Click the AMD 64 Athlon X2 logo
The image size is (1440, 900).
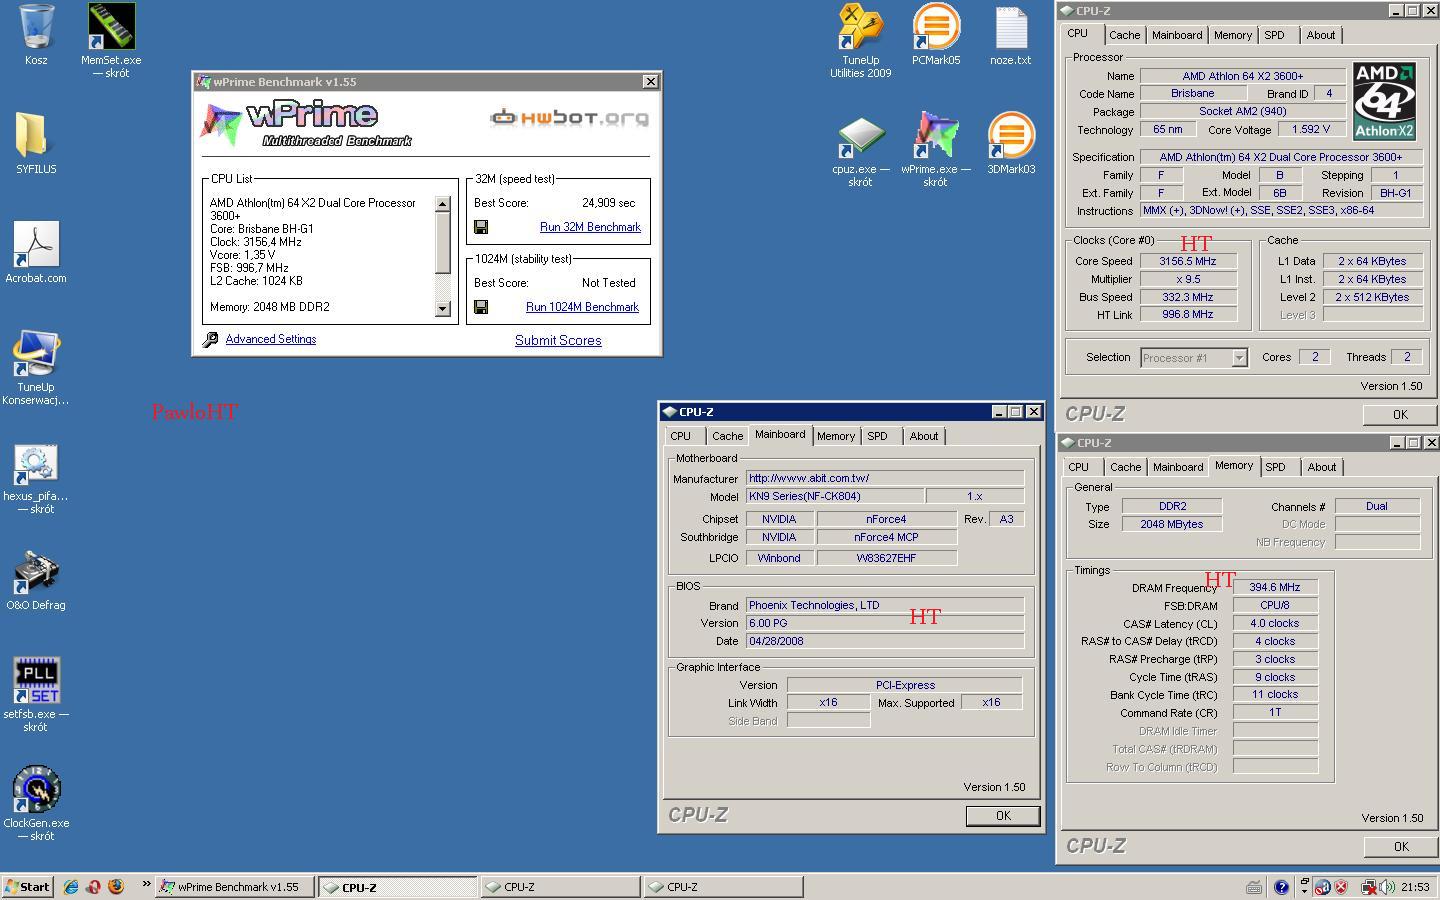pos(1384,101)
